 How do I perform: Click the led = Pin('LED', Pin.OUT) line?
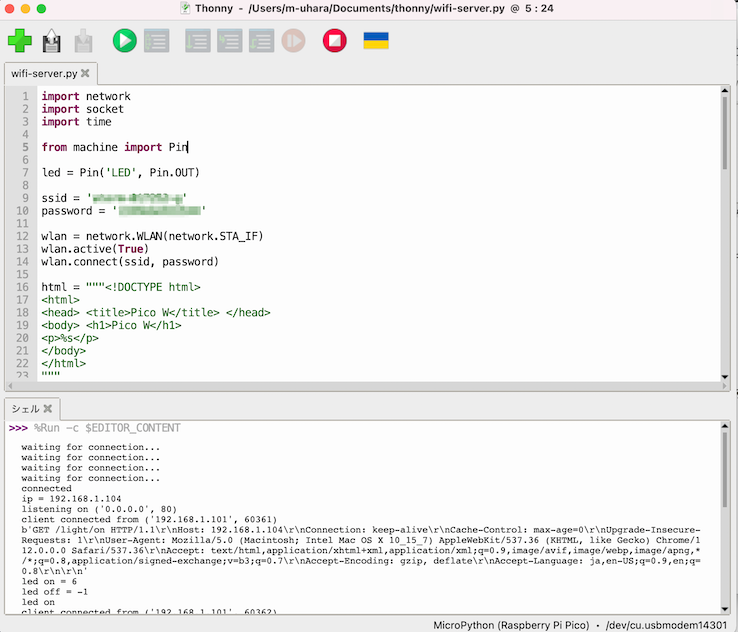click(x=120, y=173)
